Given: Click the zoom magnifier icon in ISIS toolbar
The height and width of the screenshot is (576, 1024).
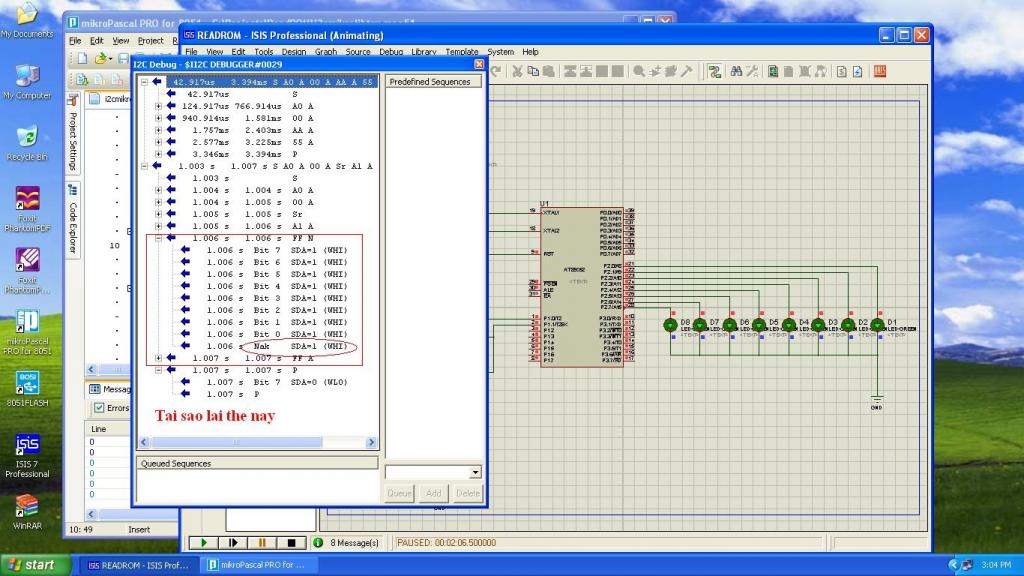Looking at the screenshot, I should pyautogui.click(x=640, y=71).
